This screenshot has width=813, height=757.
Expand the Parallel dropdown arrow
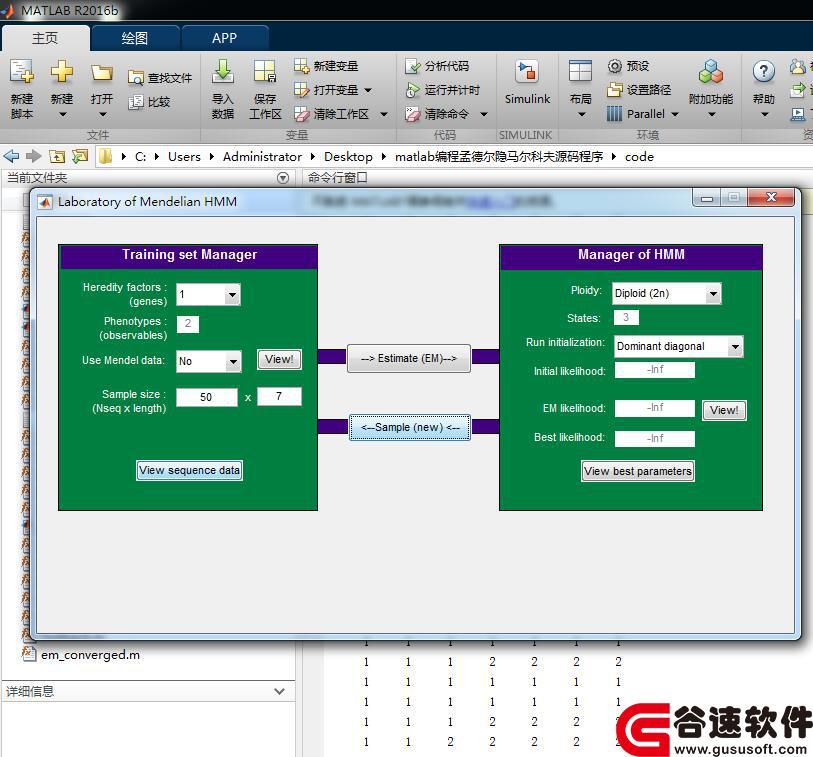coord(675,114)
